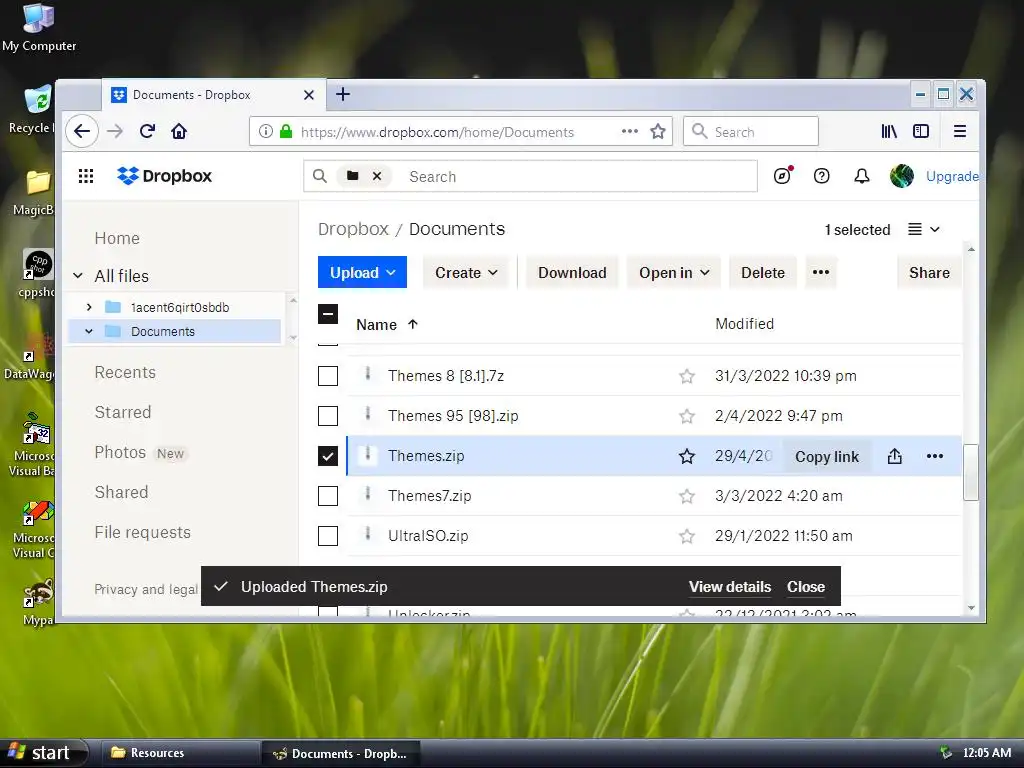Click the green padlock security icon
This screenshot has width=1024, height=768.
click(285, 131)
